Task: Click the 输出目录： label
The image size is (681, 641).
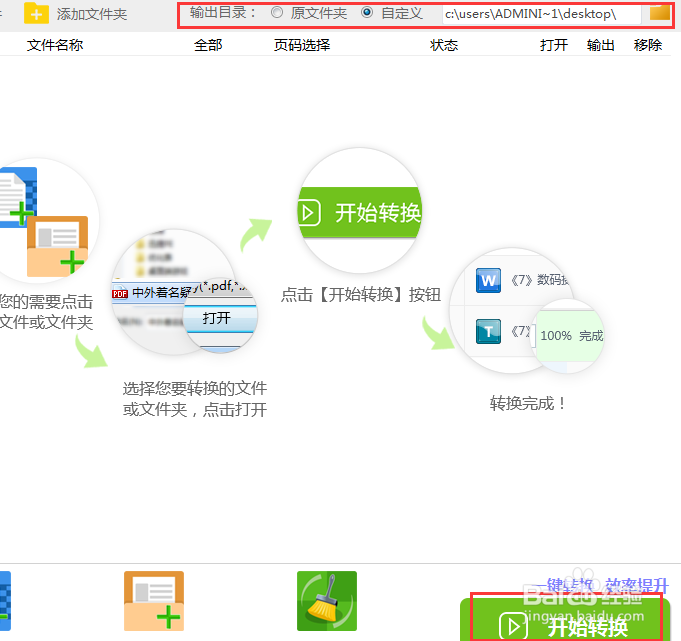Action: pyautogui.click(x=223, y=13)
